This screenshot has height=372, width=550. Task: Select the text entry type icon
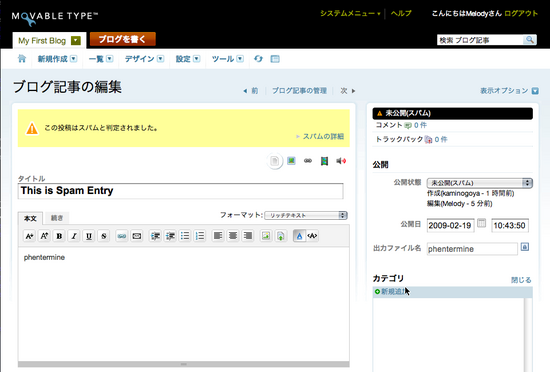coord(275,161)
